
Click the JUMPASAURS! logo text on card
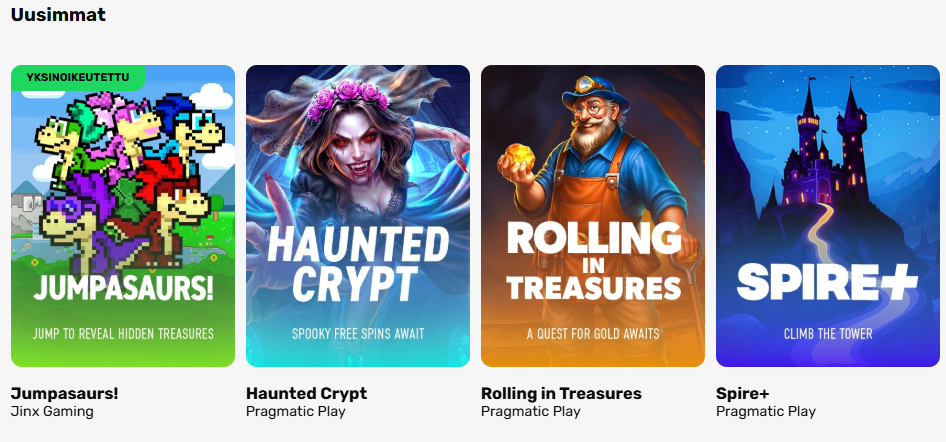[123, 288]
